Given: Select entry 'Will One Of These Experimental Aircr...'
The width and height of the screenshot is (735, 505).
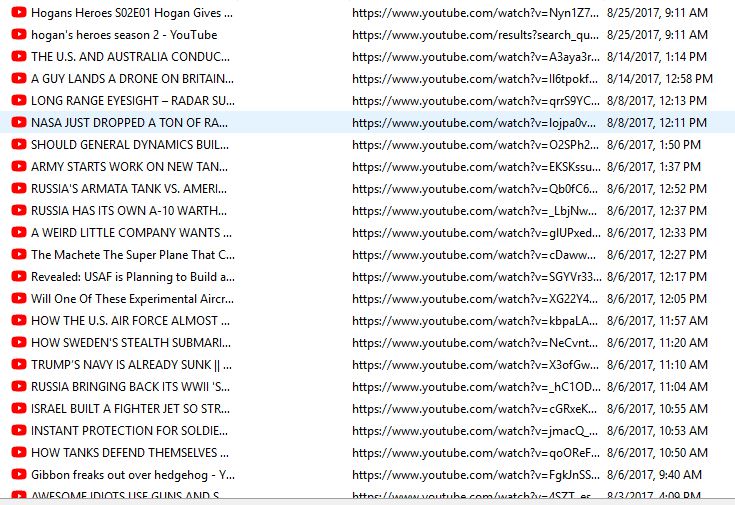Looking at the screenshot, I should [x=132, y=299].
